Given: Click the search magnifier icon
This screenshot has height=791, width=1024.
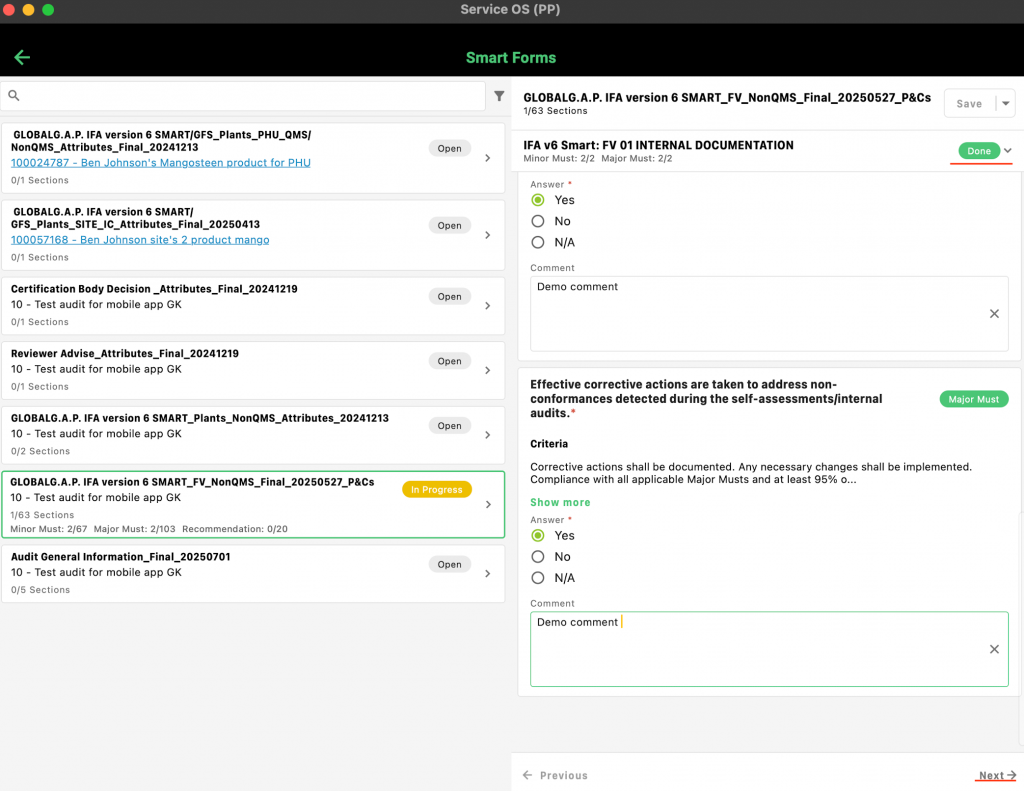Looking at the screenshot, I should coord(14,96).
